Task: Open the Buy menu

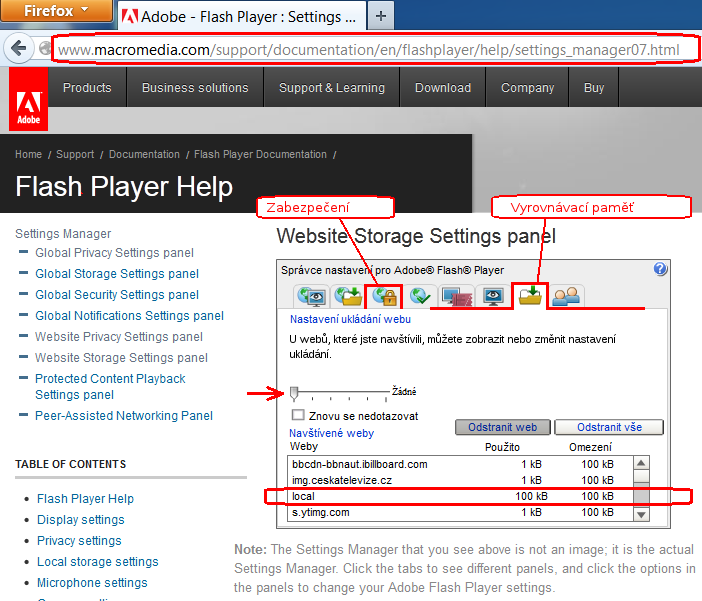Action: (x=594, y=87)
